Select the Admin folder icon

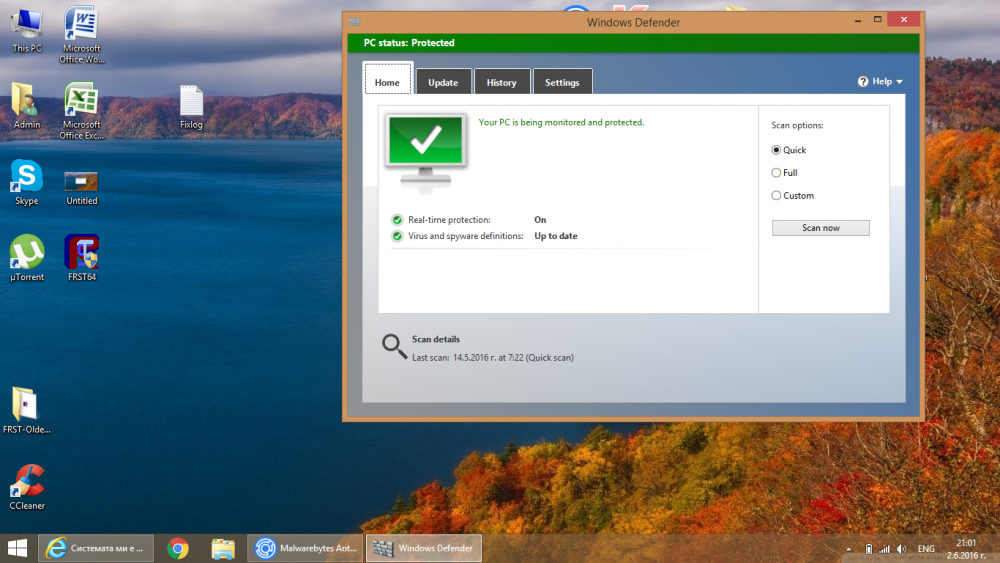pos(26,106)
